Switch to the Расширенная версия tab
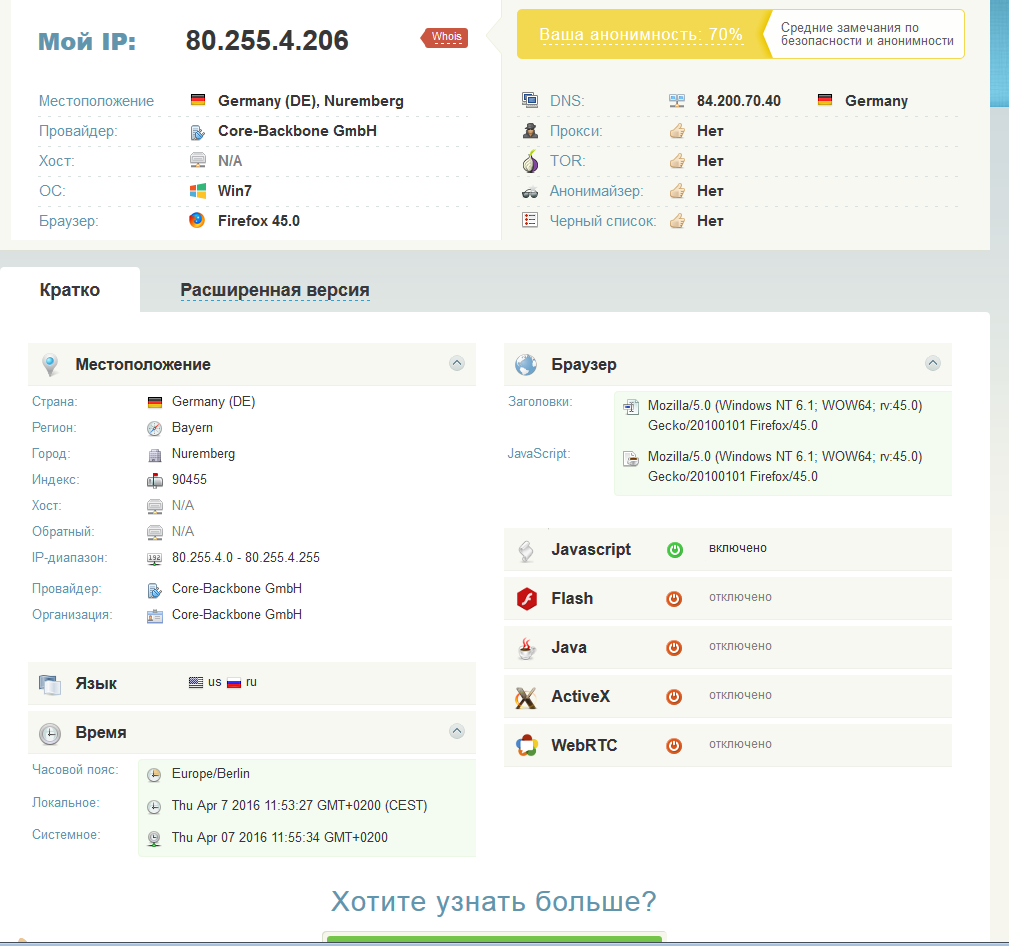 pyautogui.click(x=275, y=291)
